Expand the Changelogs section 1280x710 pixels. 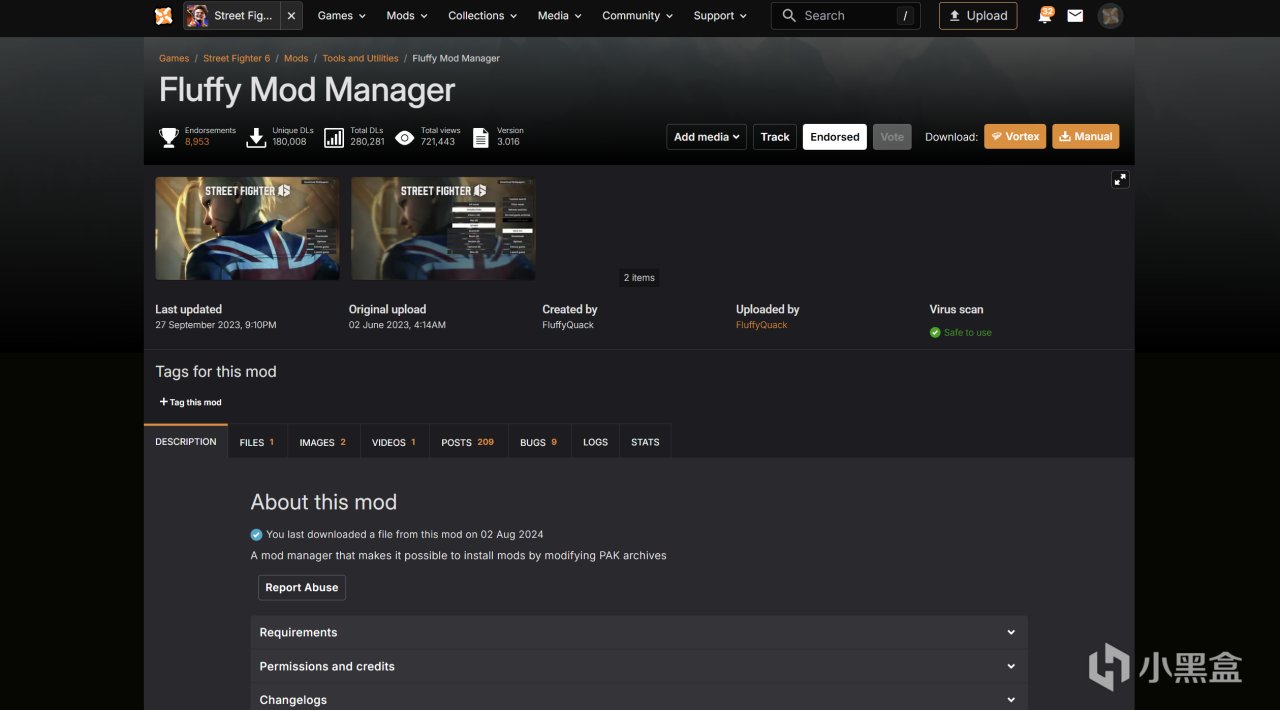click(639, 699)
